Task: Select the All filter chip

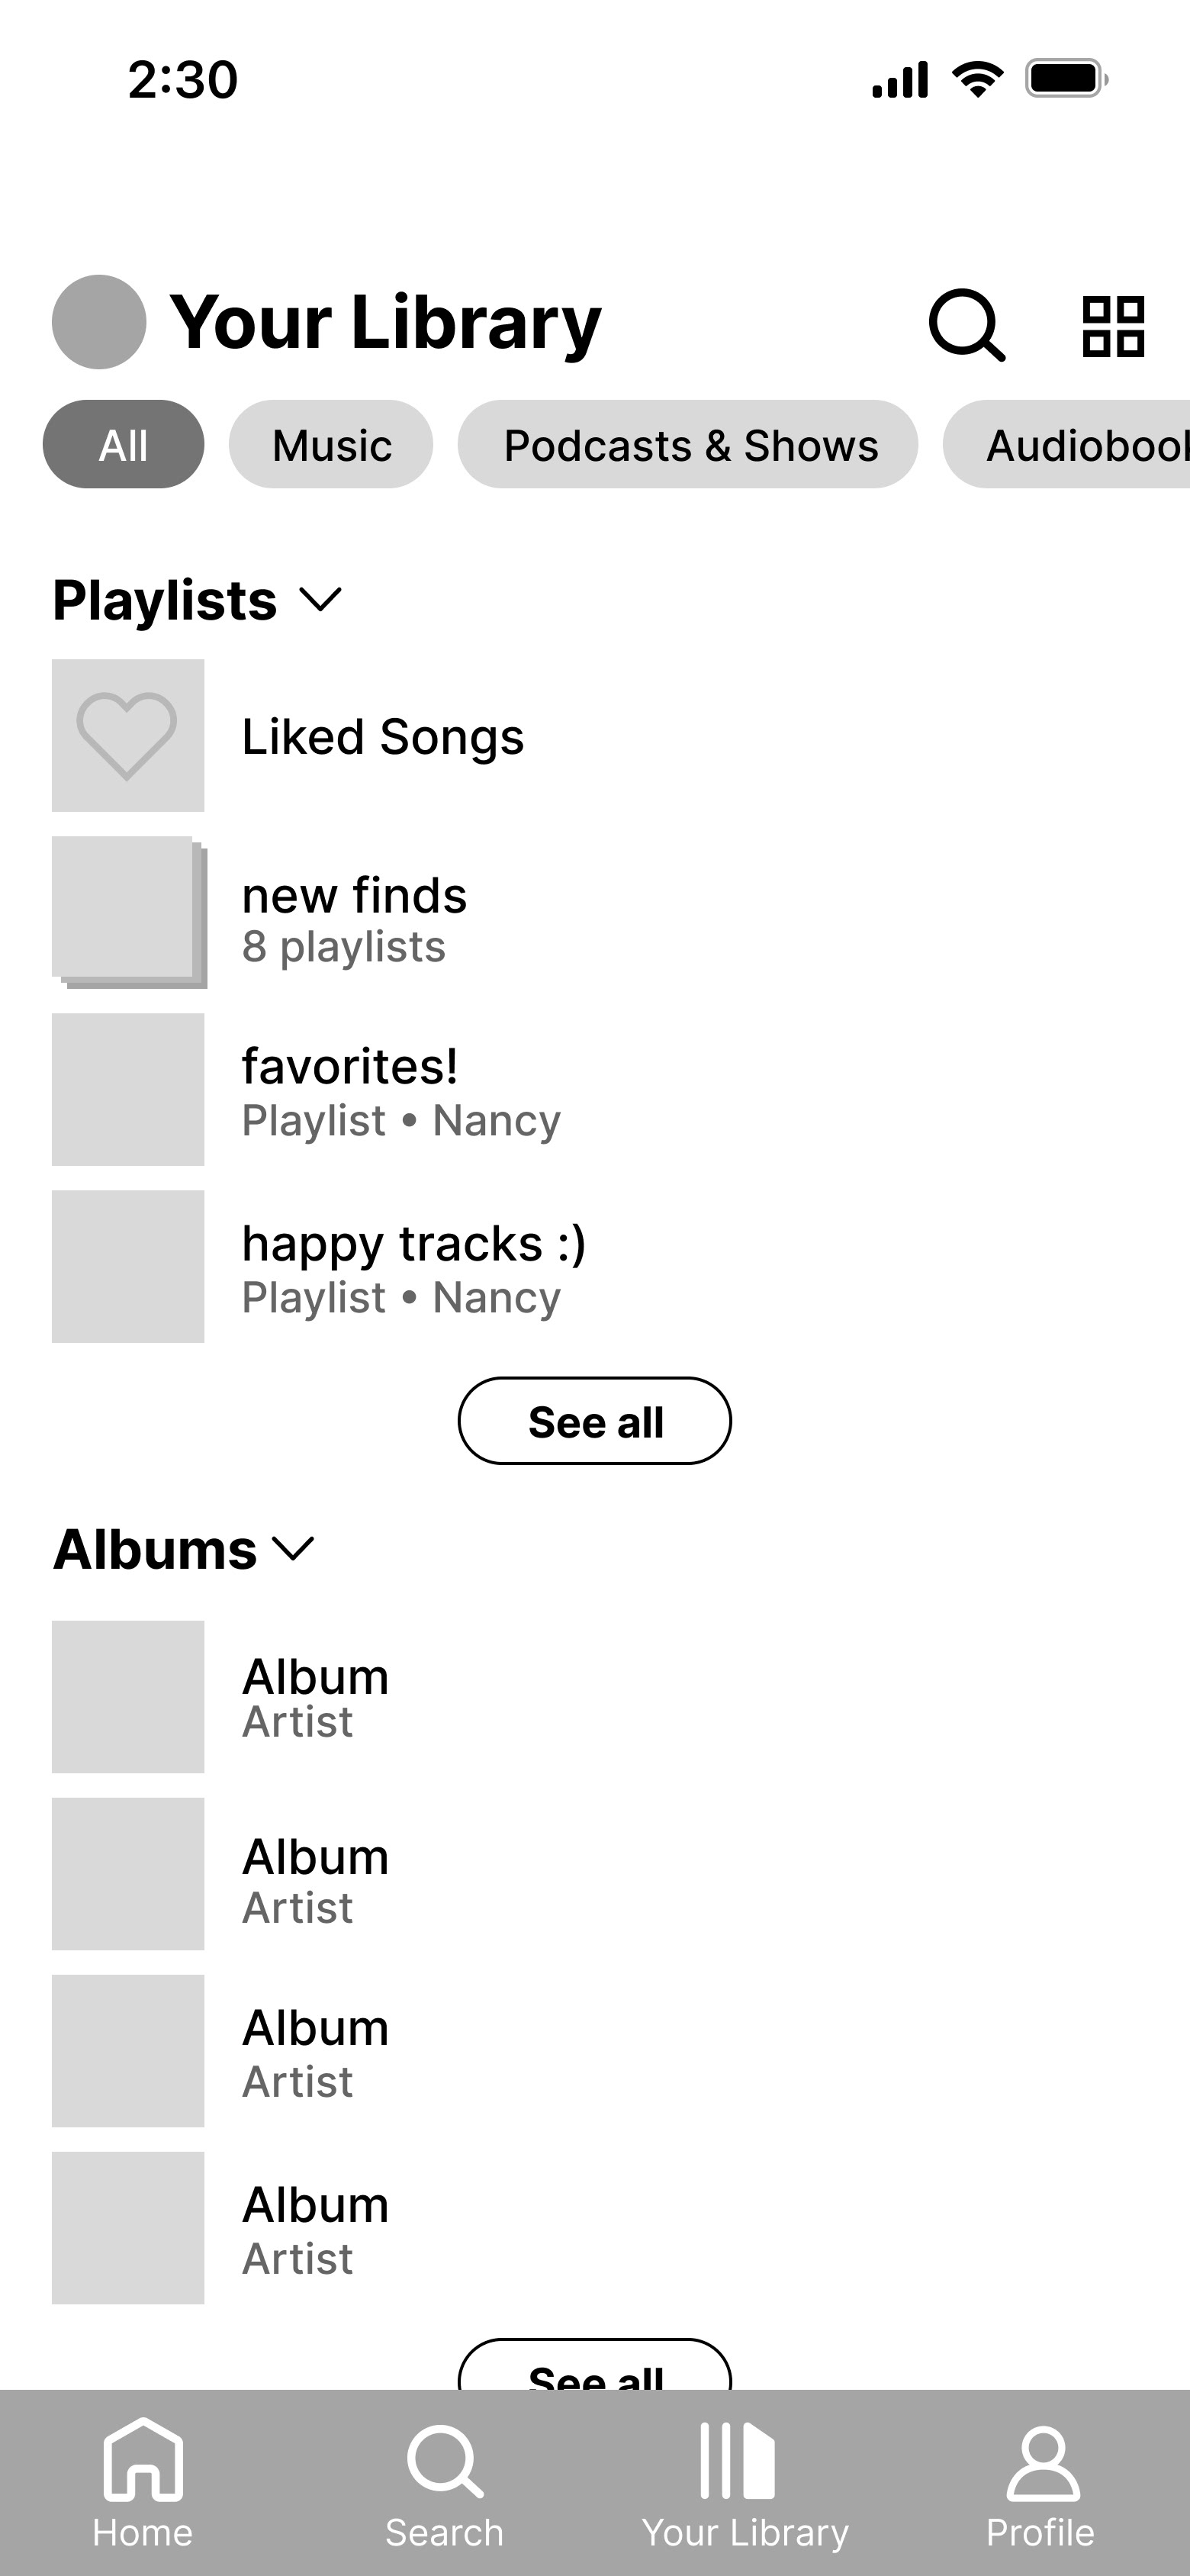Action: click(123, 444)
